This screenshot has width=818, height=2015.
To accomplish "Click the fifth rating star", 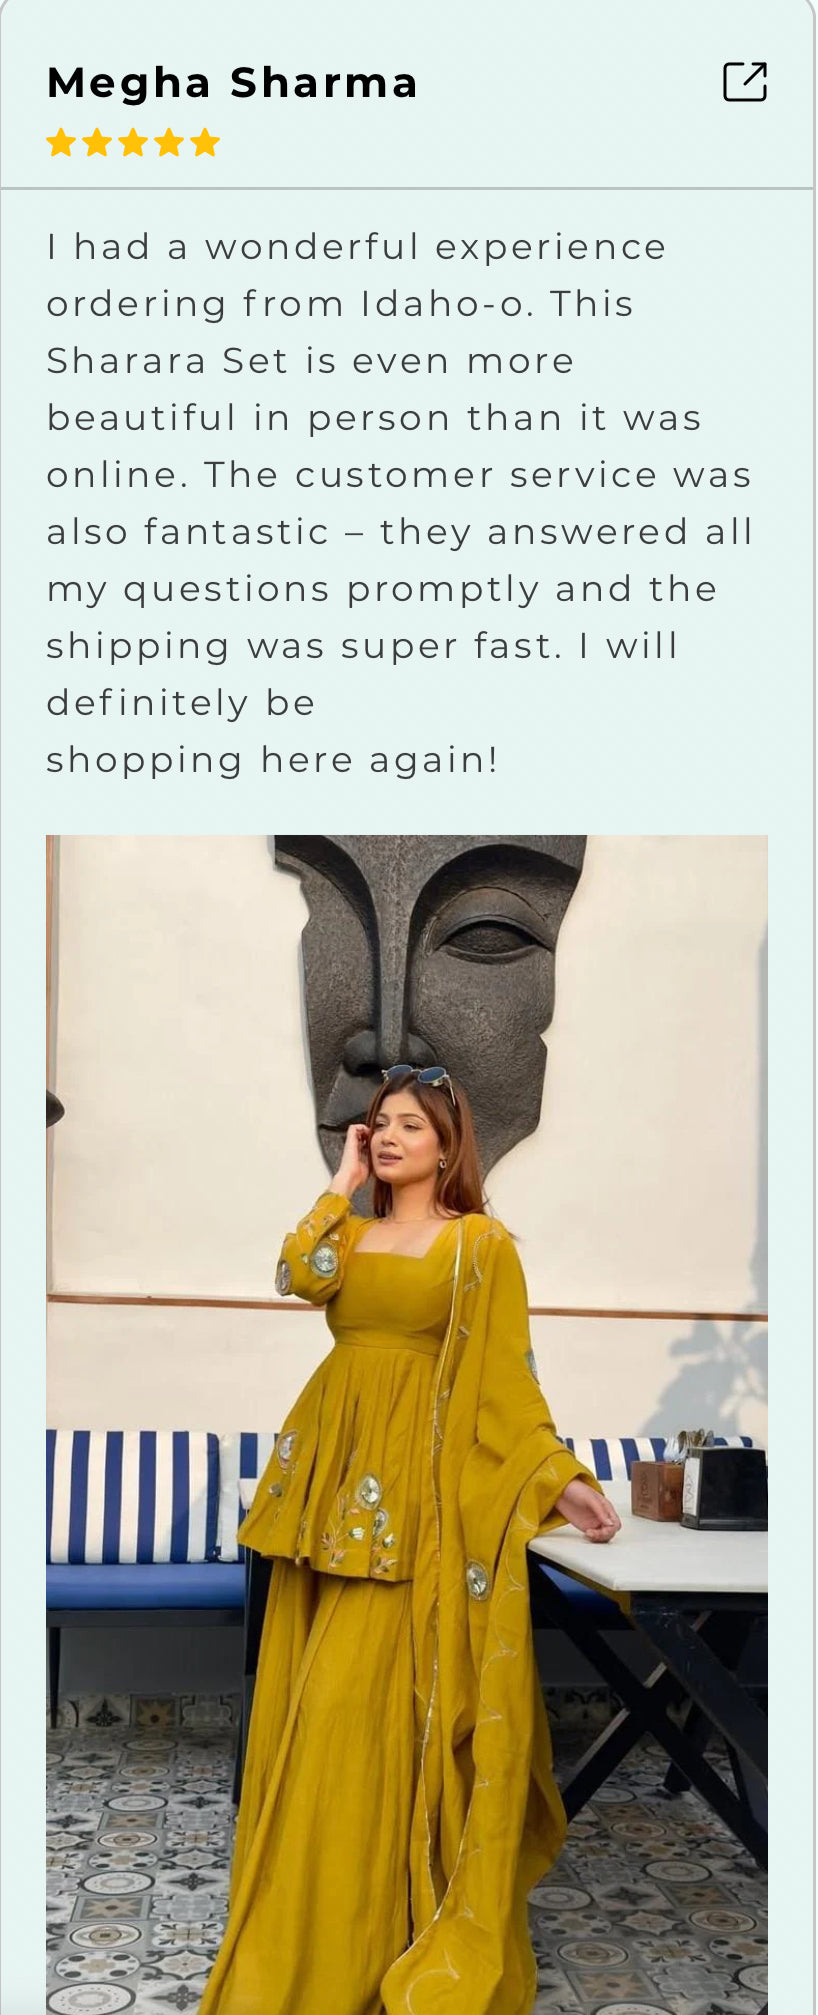I will pos(205,143).
